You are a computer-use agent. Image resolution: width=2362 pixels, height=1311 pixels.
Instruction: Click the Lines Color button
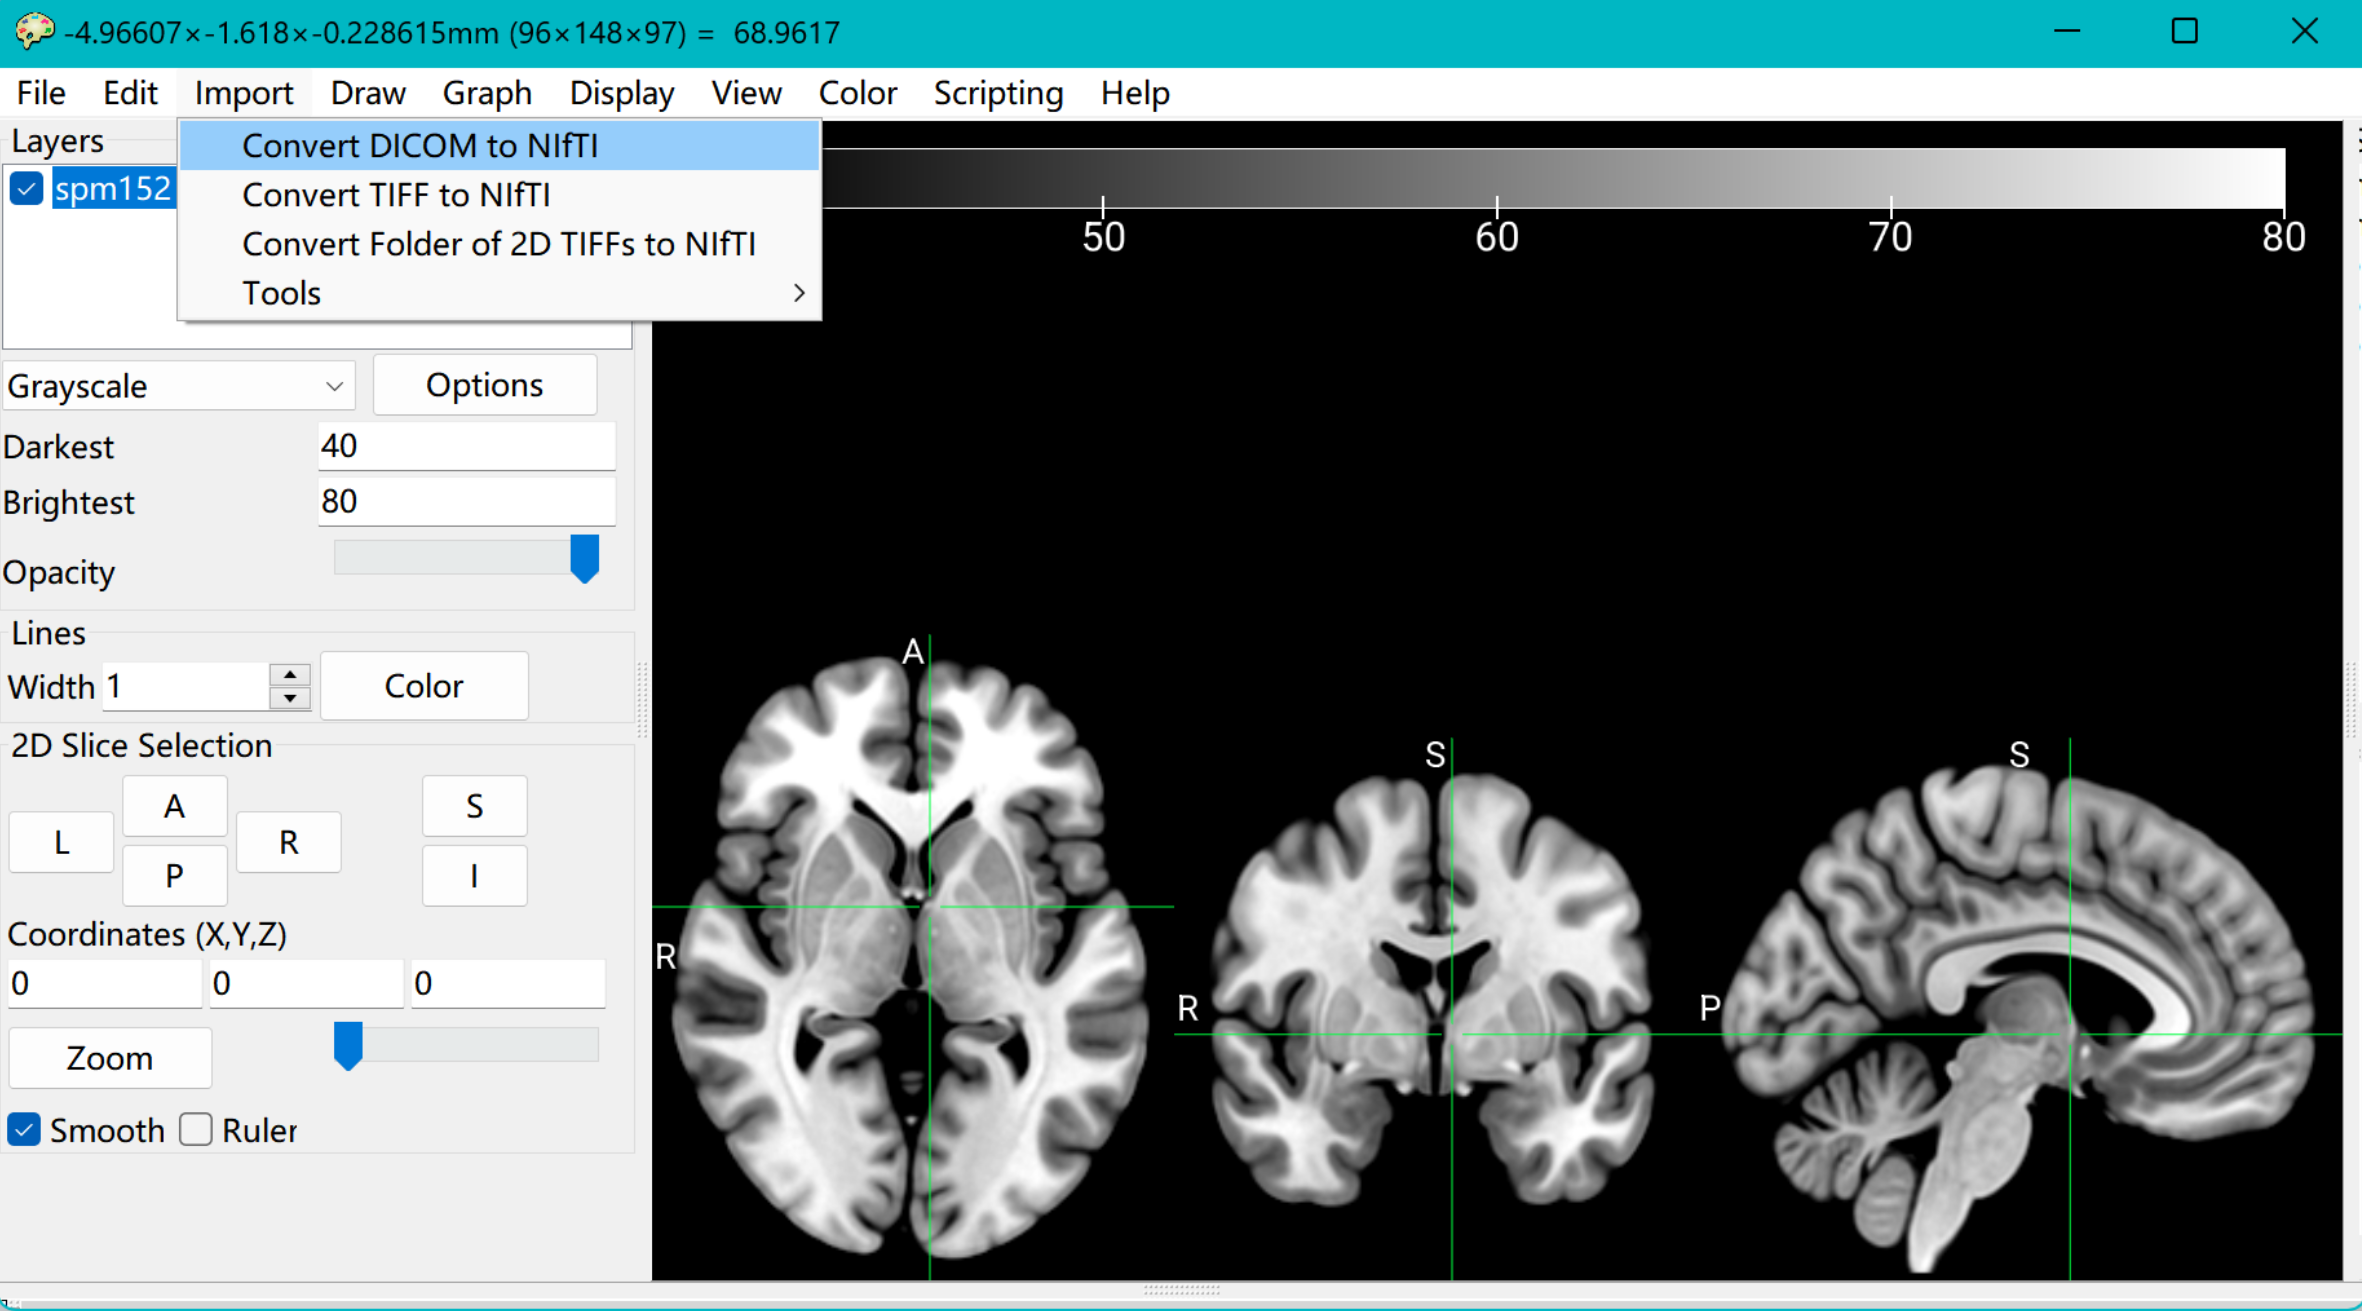click(x=424, y=686)
